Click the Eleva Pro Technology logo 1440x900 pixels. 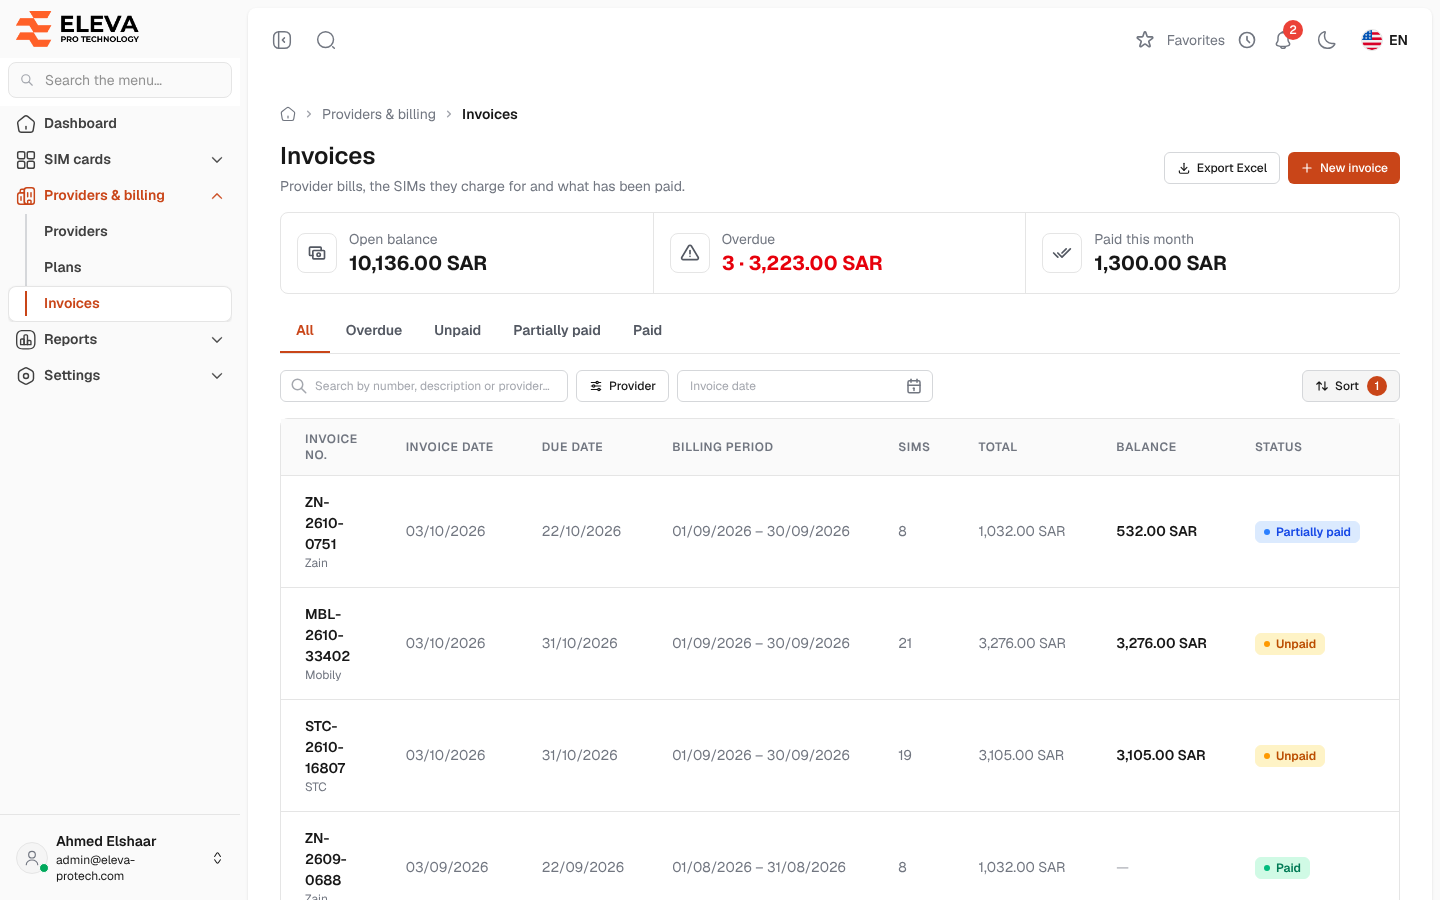[x=78, y=28]
